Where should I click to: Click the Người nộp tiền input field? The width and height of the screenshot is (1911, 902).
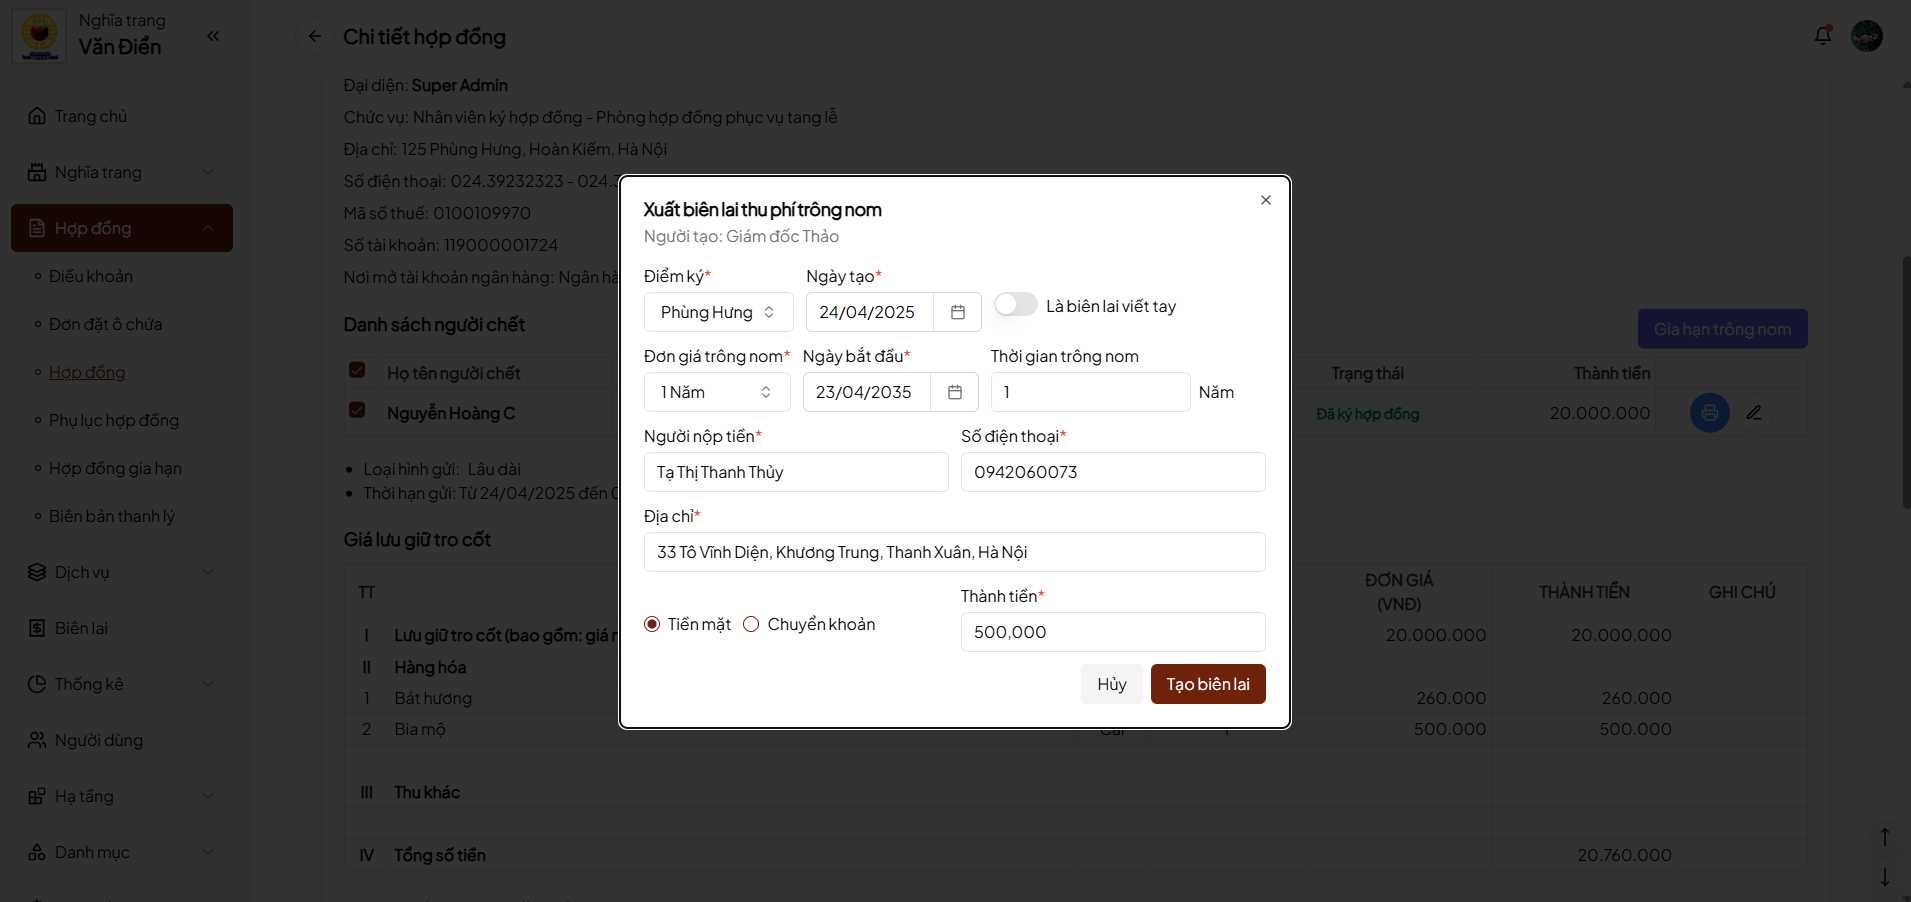click(795, 472)
